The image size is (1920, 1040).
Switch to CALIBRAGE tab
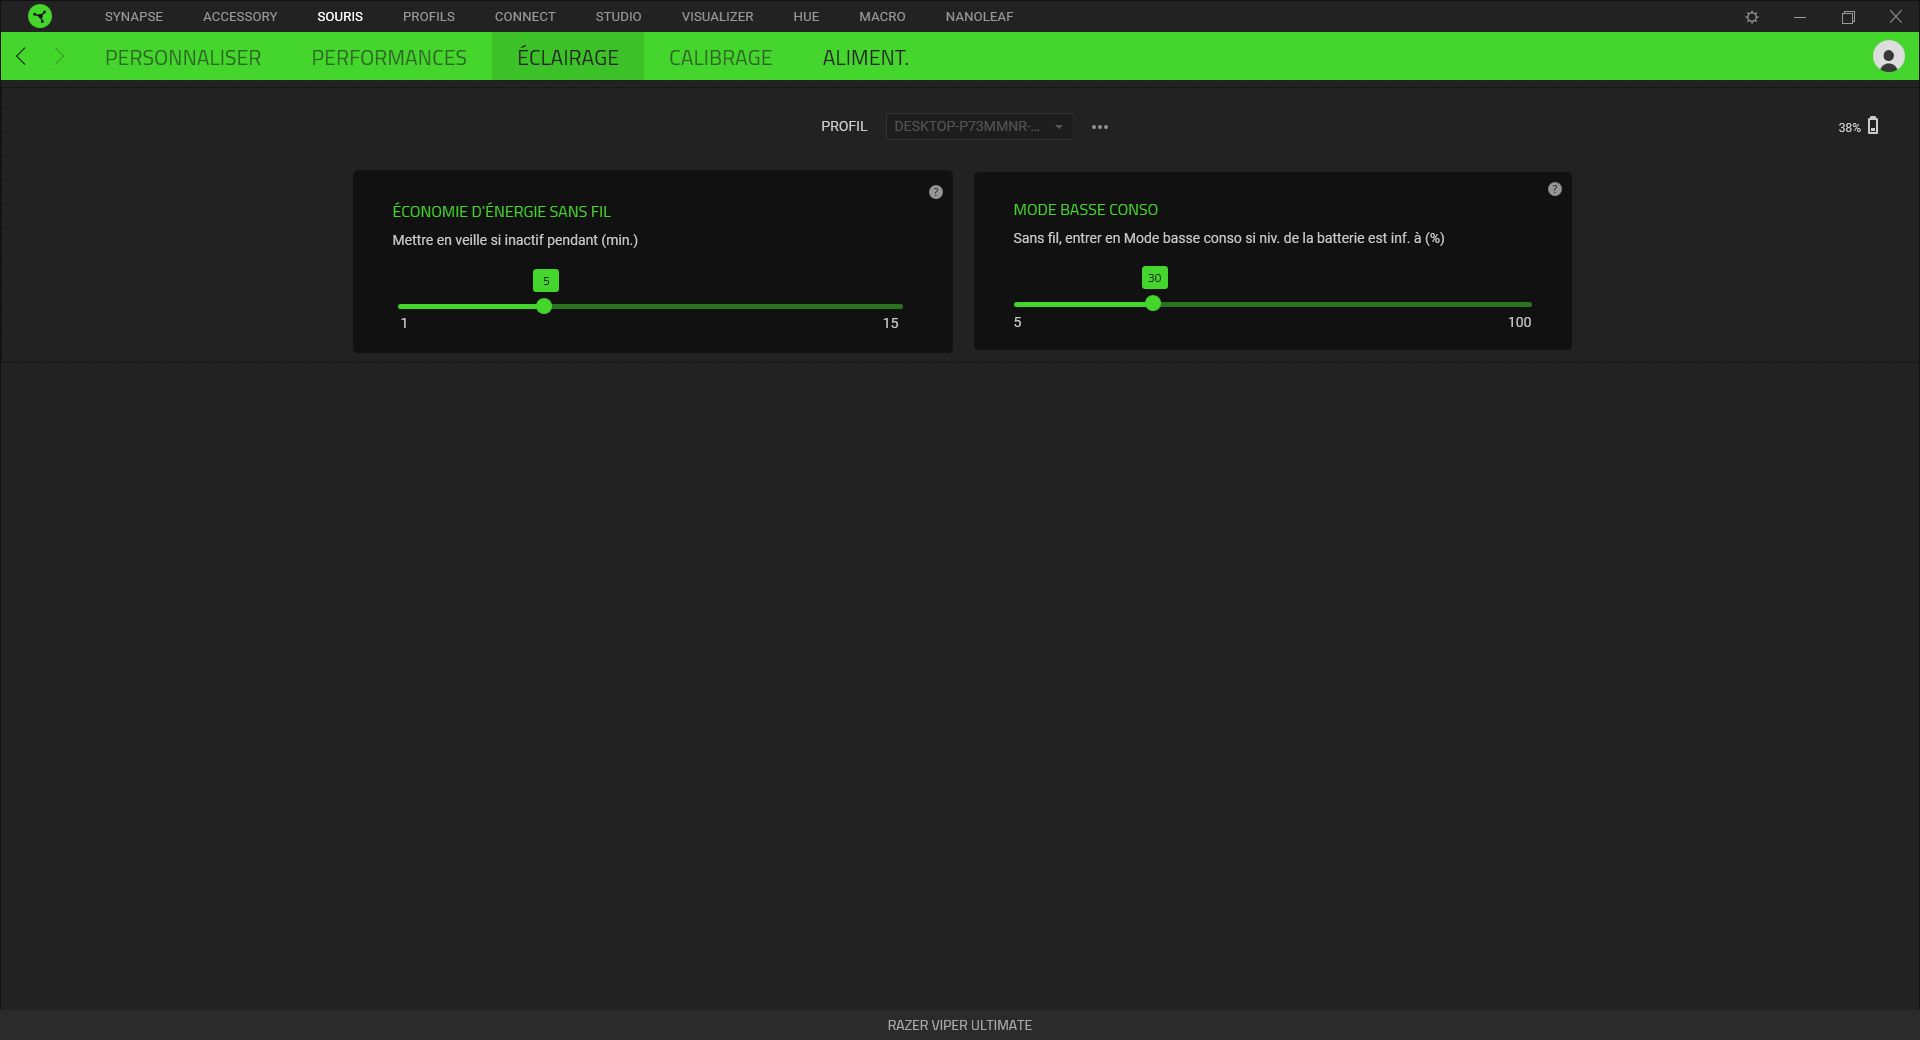pos(720,57)
